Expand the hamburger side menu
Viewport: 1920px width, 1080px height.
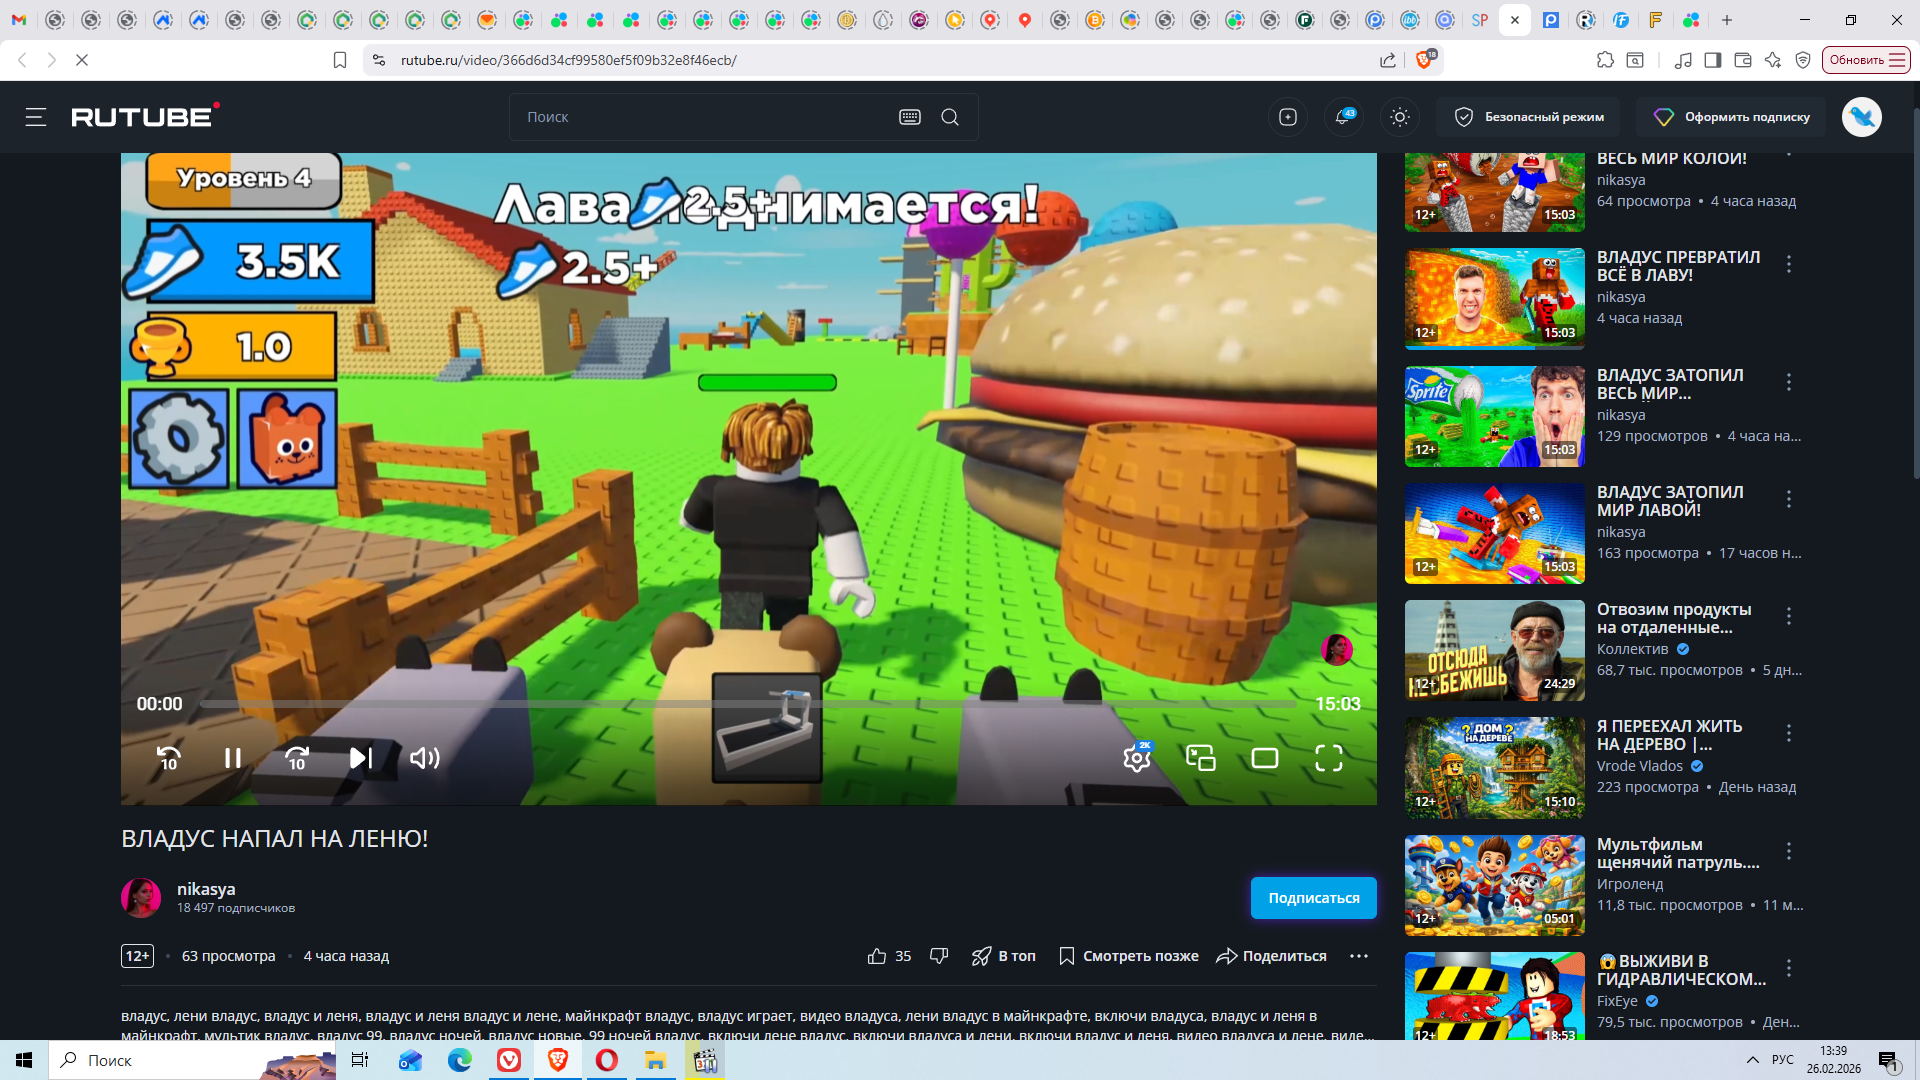click(x=36, y=117)
